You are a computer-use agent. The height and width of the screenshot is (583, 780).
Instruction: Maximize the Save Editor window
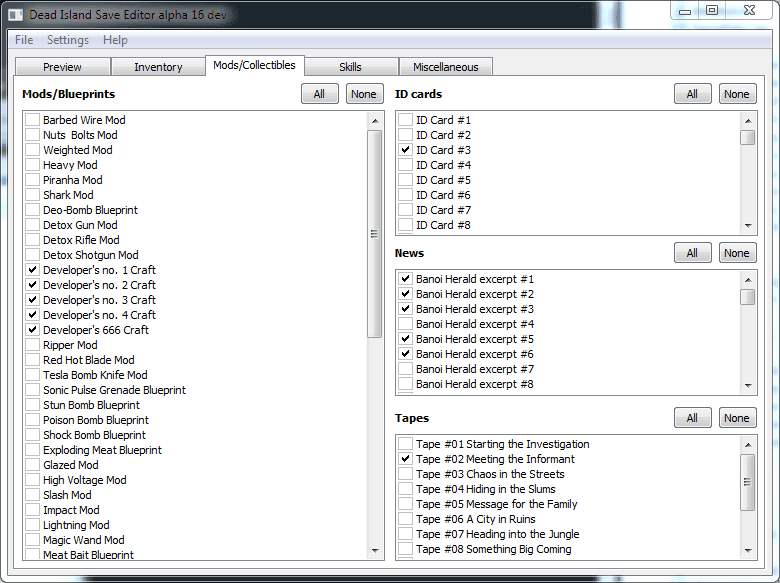click(712, 10)
